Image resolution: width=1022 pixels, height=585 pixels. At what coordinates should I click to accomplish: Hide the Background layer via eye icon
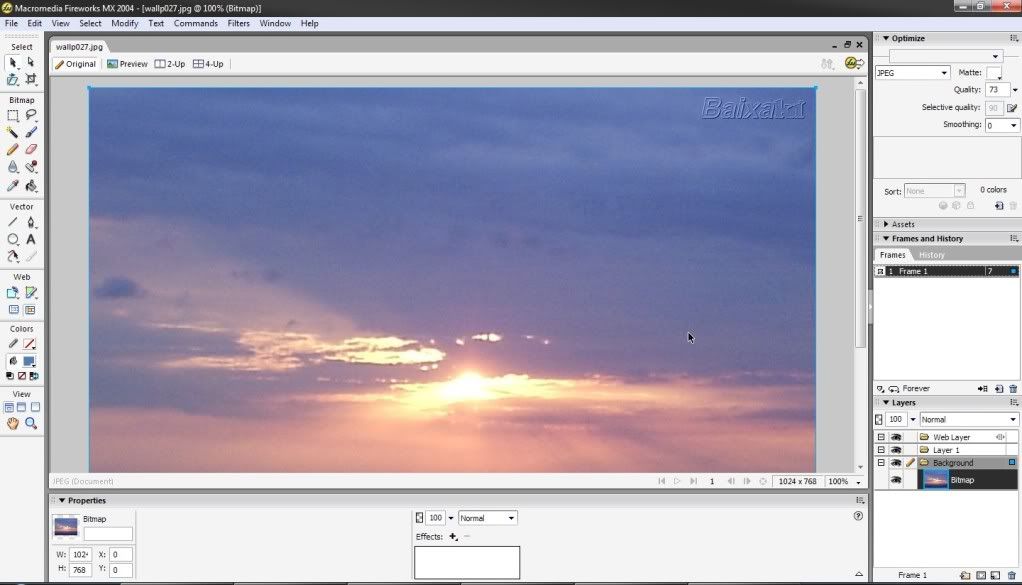pos(896,463)
